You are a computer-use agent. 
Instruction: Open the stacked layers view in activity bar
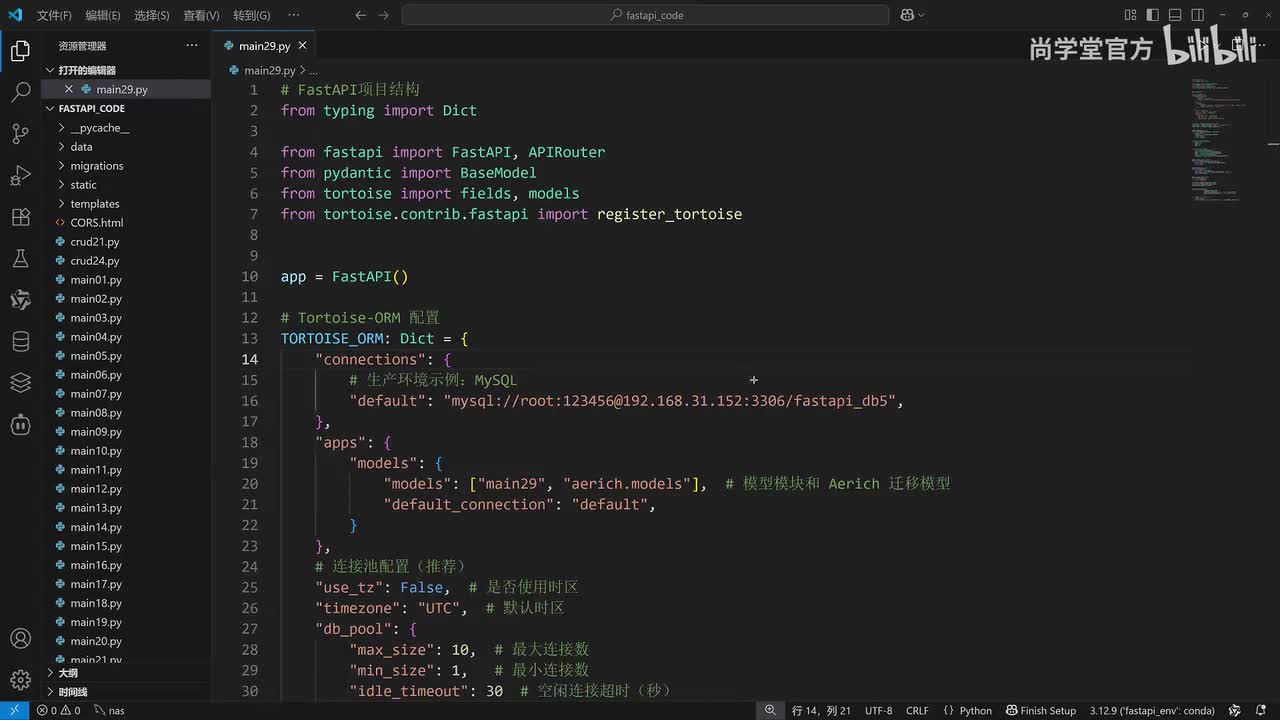20,383
